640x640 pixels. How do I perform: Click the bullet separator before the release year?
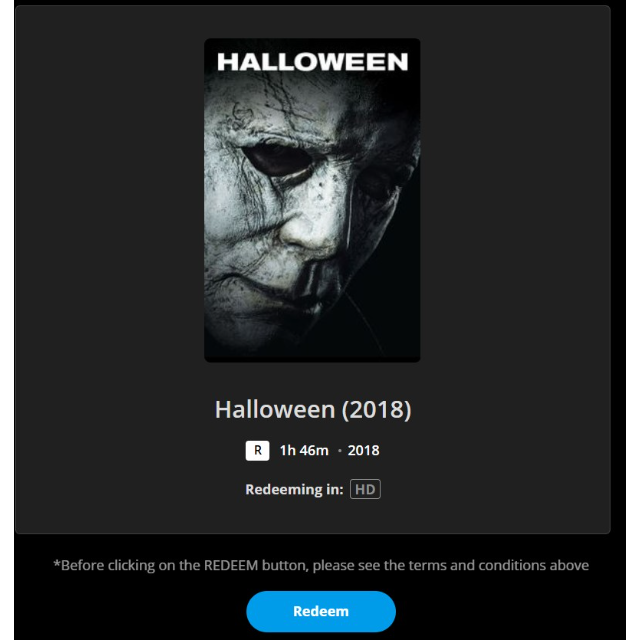click(x=340, y=451)
